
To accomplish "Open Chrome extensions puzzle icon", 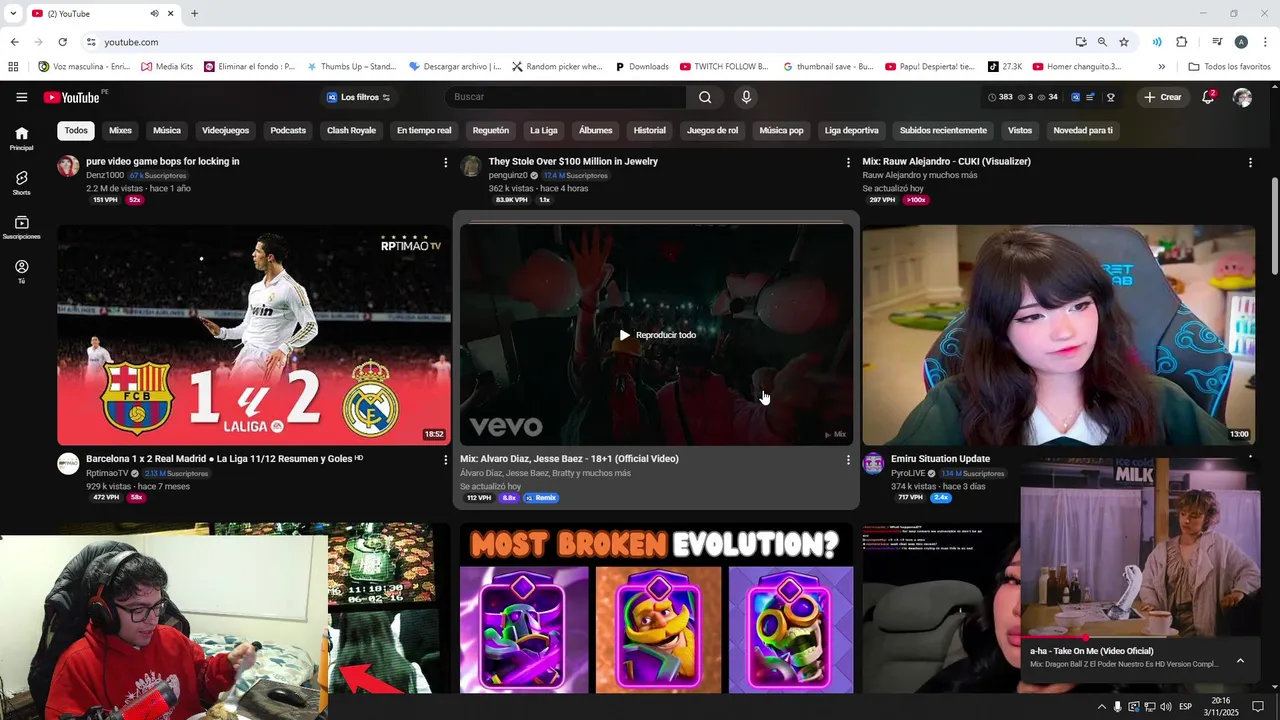I will 1181,42.
